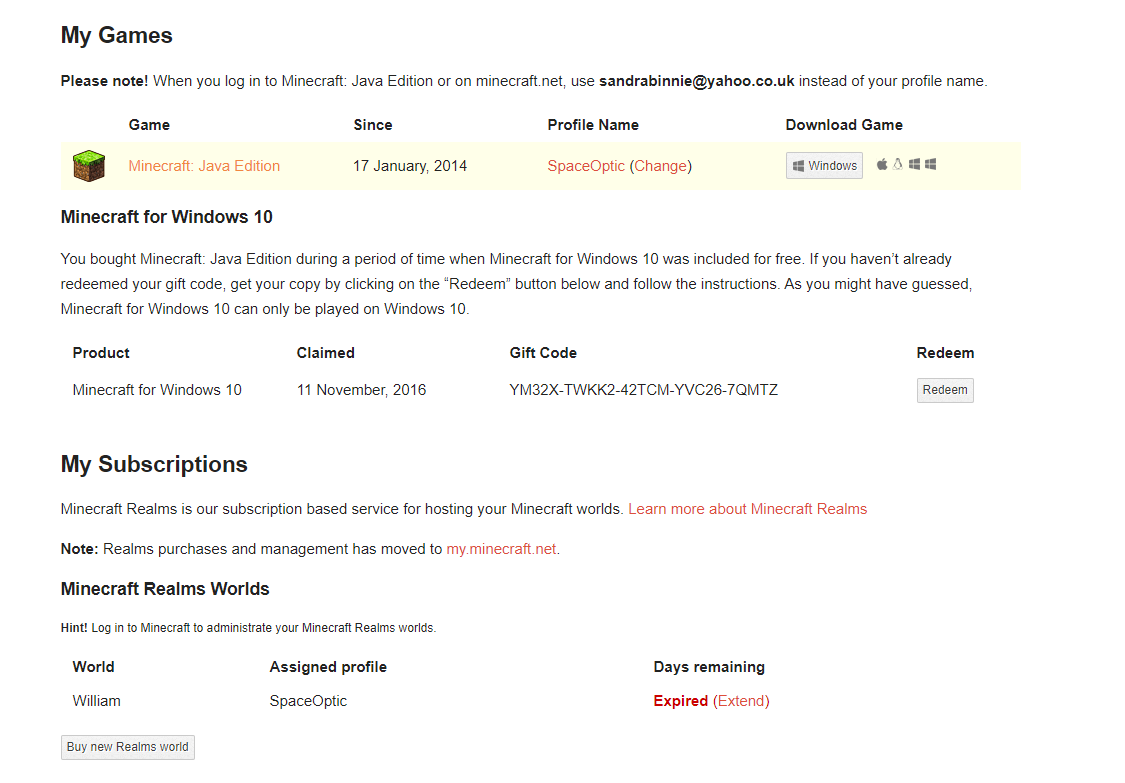Image resolution: width=1125 pixels, height=783 pixels.
Task: Download via the Apple macOS icon
Action: [x=882, y=164]
